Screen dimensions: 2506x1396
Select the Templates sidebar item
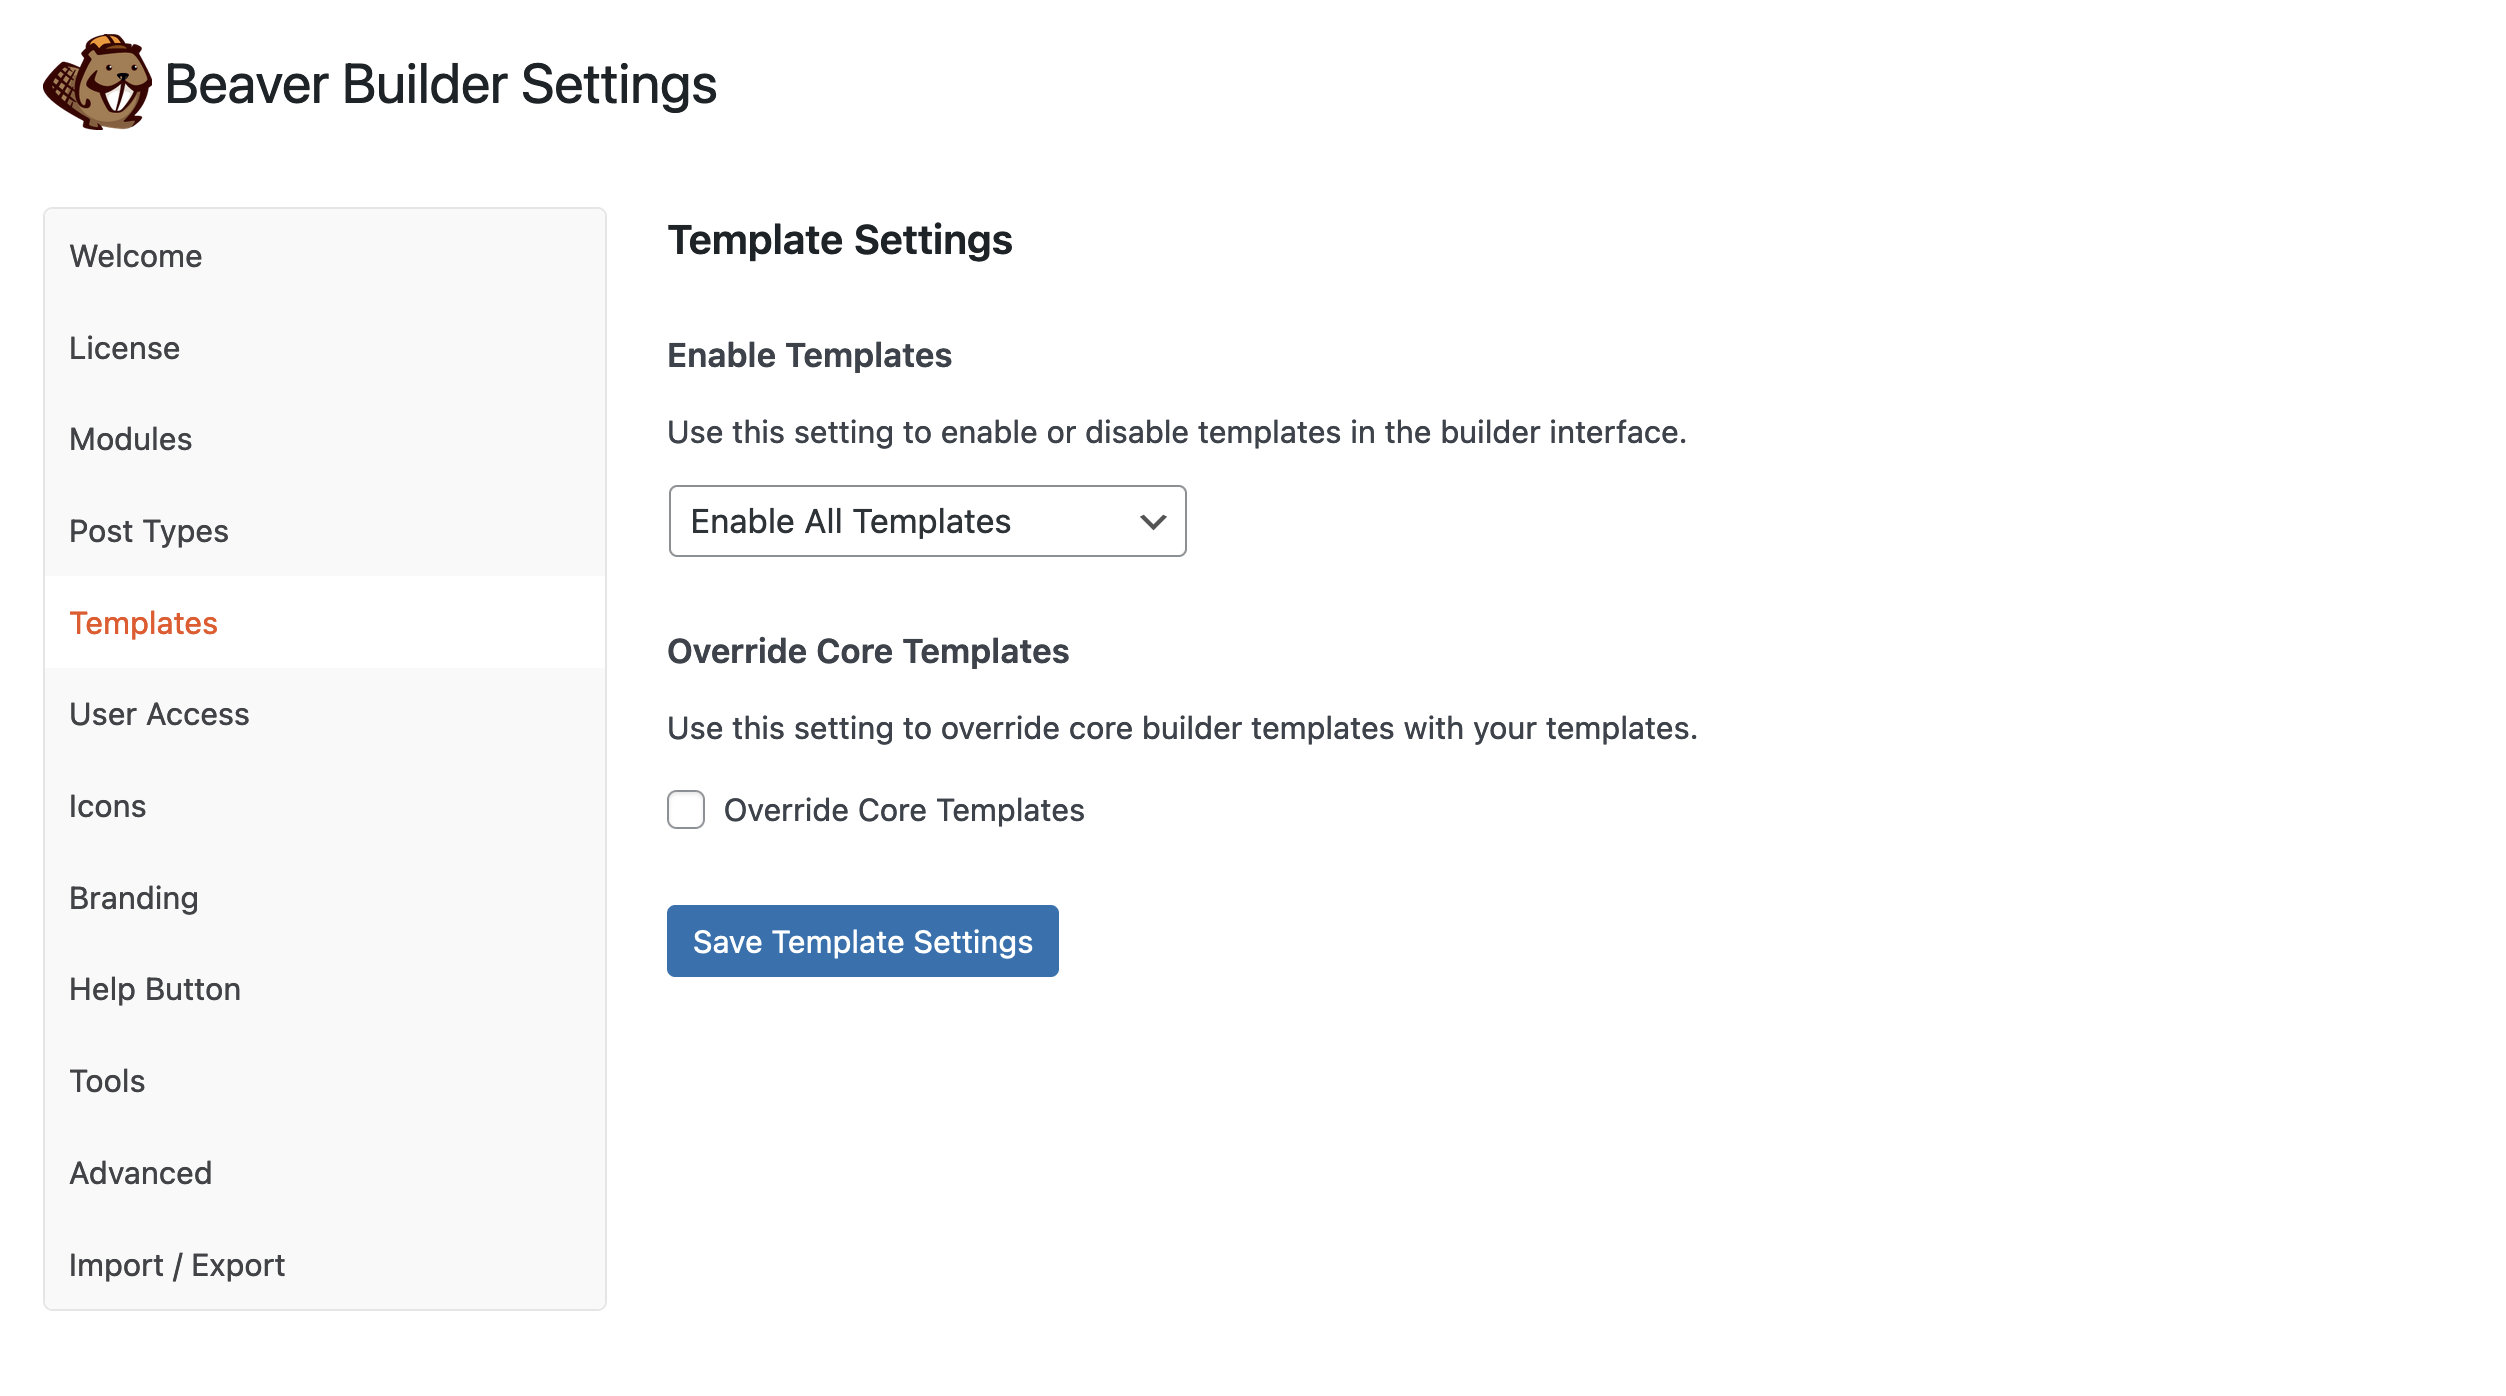click(143, 622)
